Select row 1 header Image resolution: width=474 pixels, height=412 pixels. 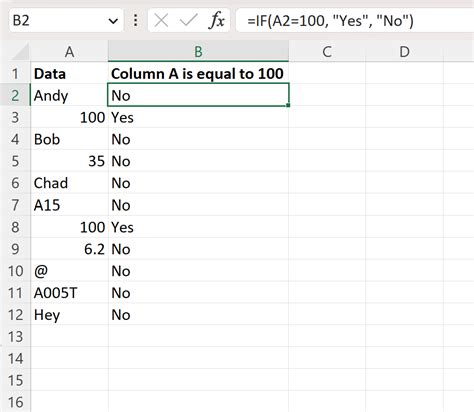pos(15,73)
